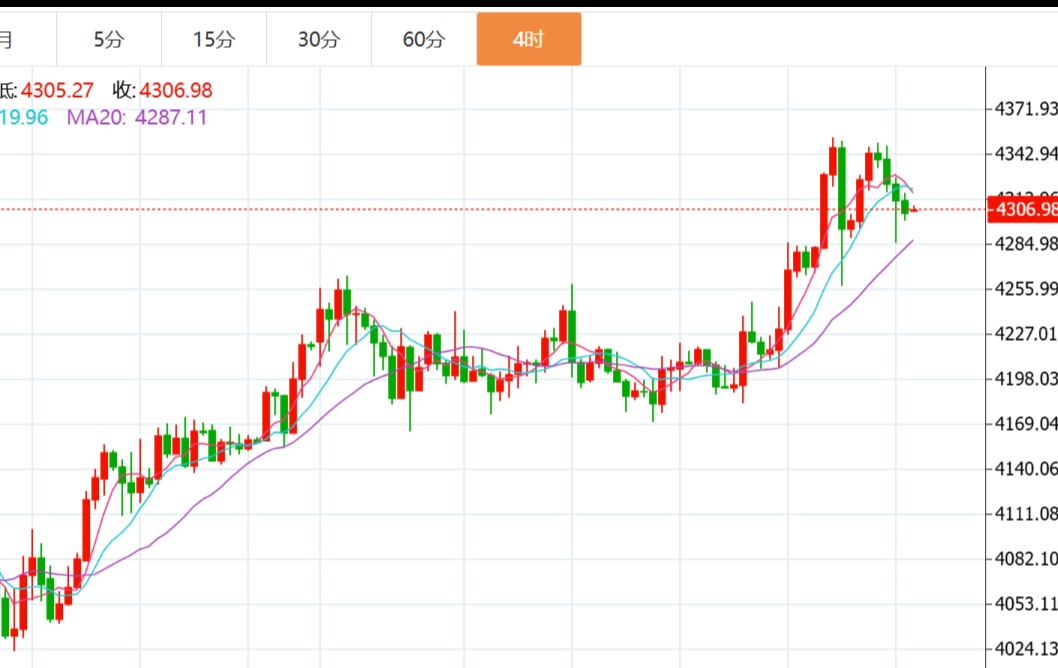Open the 30分 timeframe tab
This screenshot has height=668, width=1058.
(x=319, y=40)
